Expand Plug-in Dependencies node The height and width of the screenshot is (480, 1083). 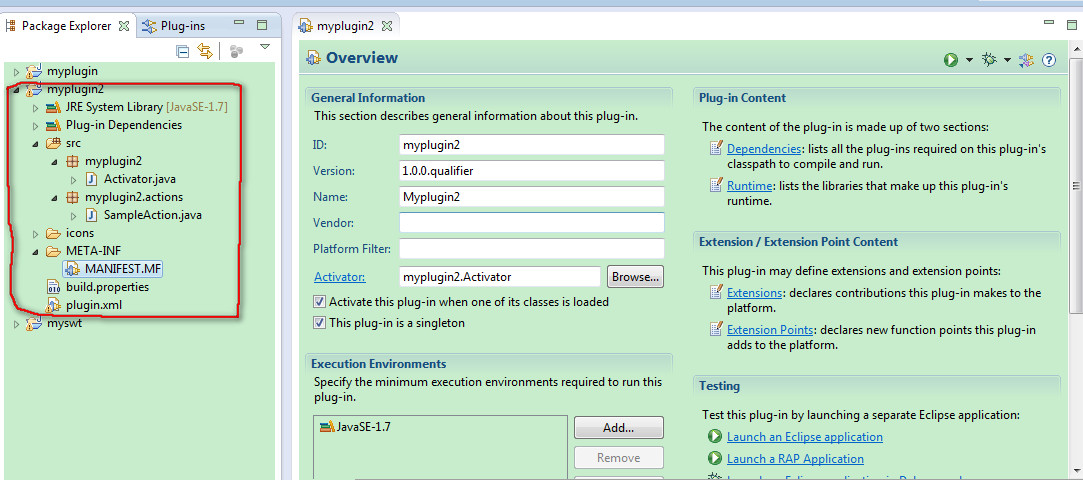(36, 126)
